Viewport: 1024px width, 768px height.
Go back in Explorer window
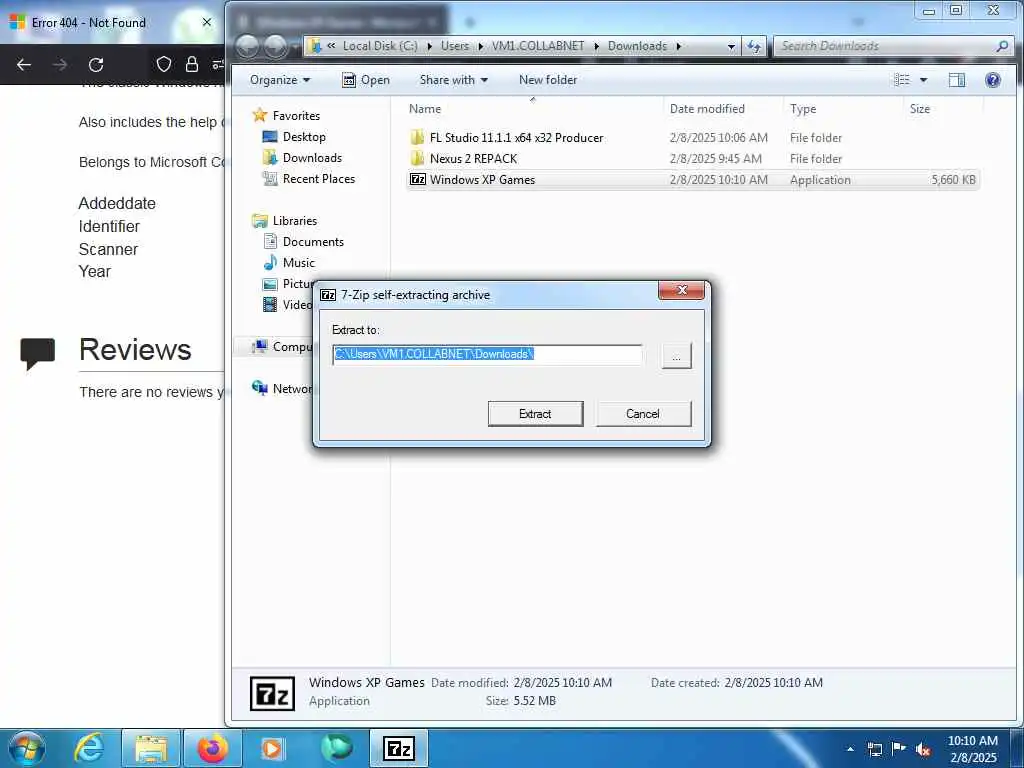[x=247, y=46]
